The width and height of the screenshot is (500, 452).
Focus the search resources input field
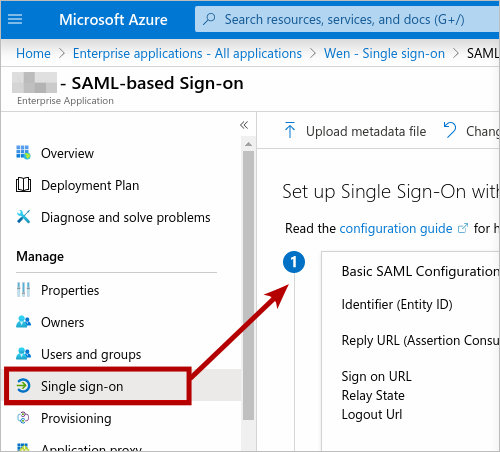coord(347,19)
